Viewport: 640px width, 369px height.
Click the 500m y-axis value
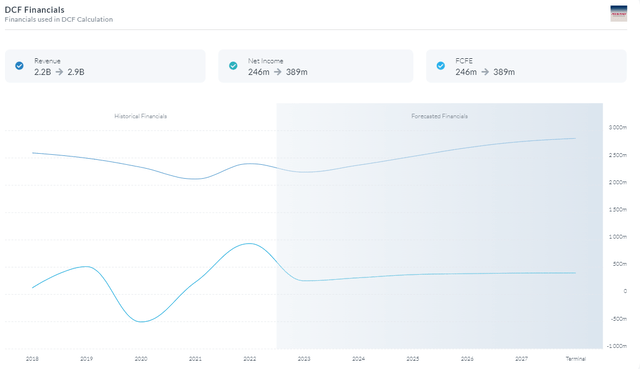point(620,264)
